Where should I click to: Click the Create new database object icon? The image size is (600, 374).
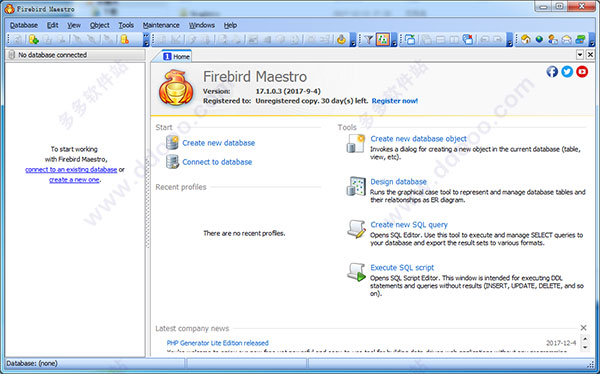click(x=355, y=144)
